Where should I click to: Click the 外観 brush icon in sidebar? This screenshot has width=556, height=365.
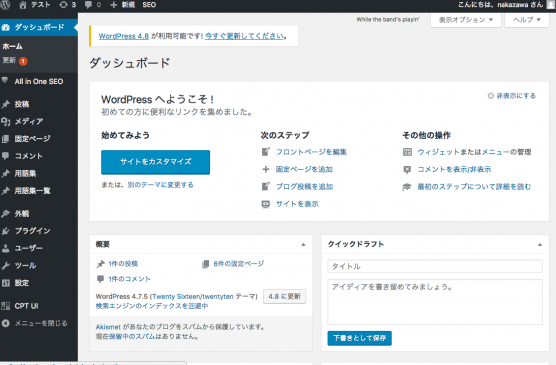click(x=5, y=214)
